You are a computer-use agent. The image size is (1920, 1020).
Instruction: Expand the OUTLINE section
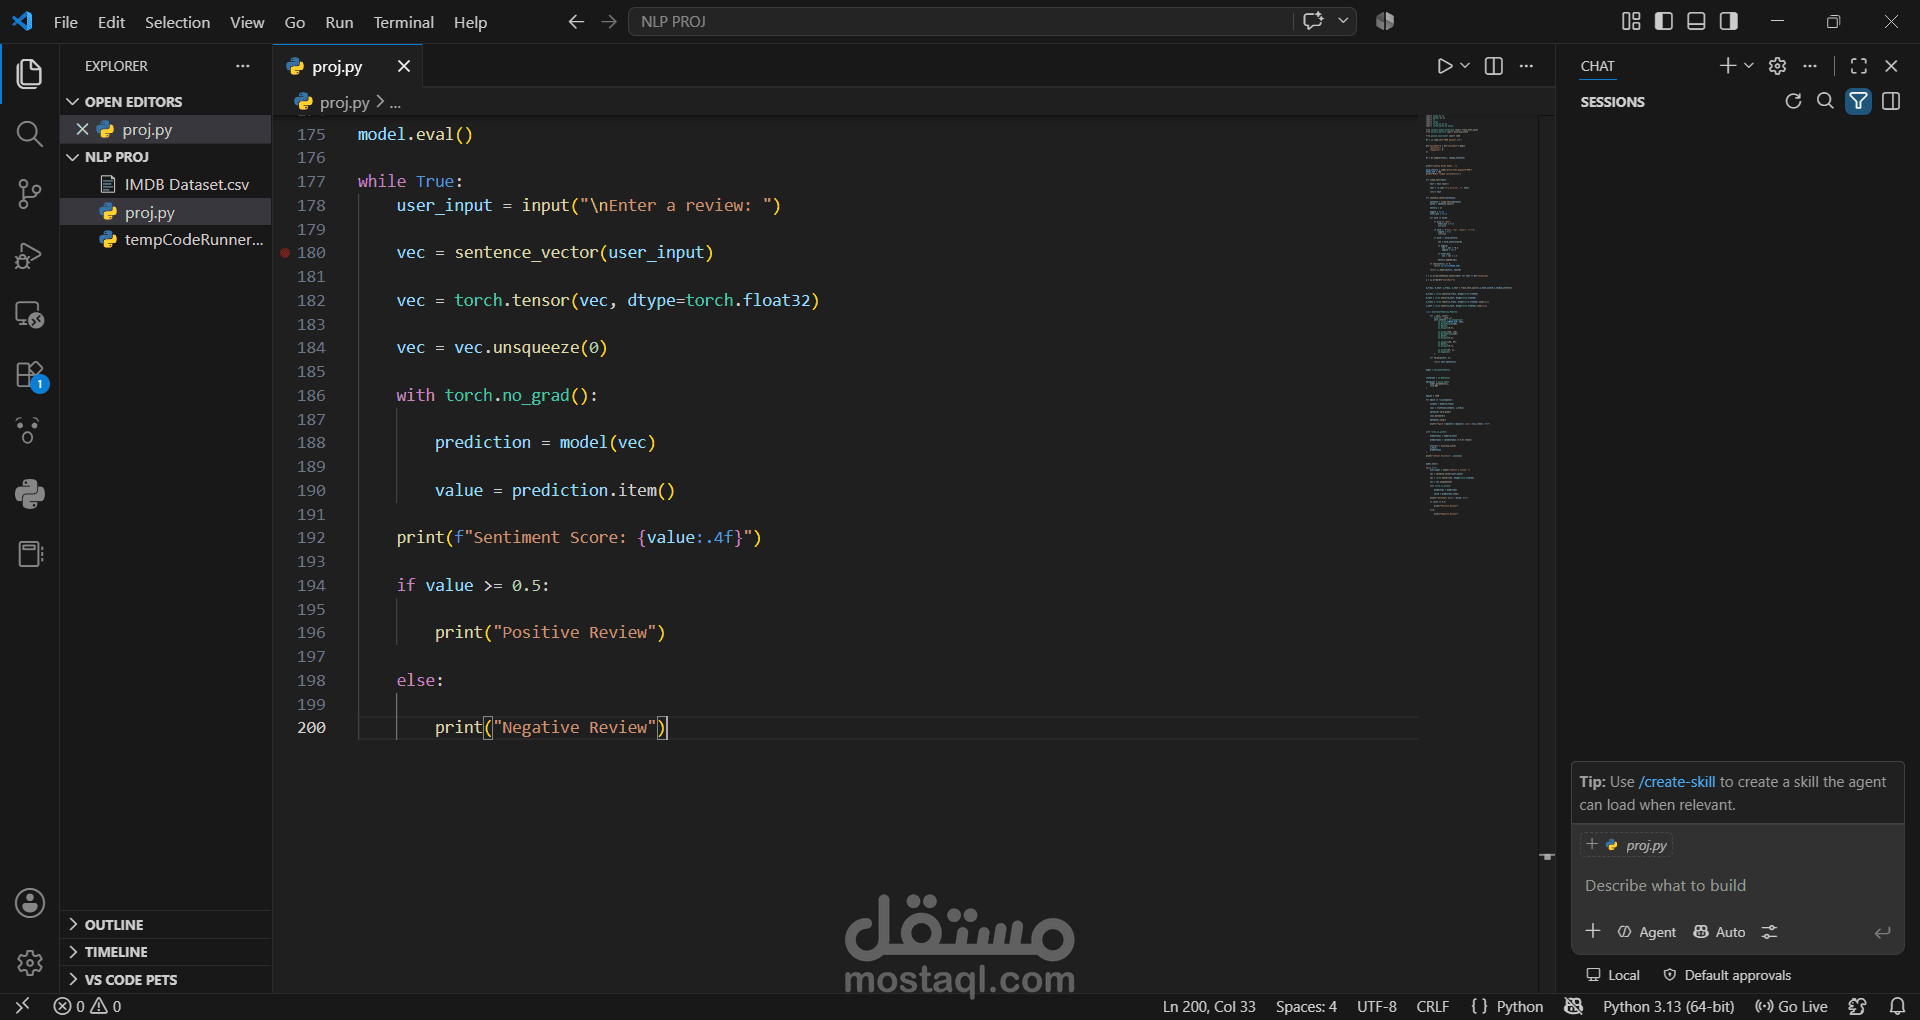165,925
